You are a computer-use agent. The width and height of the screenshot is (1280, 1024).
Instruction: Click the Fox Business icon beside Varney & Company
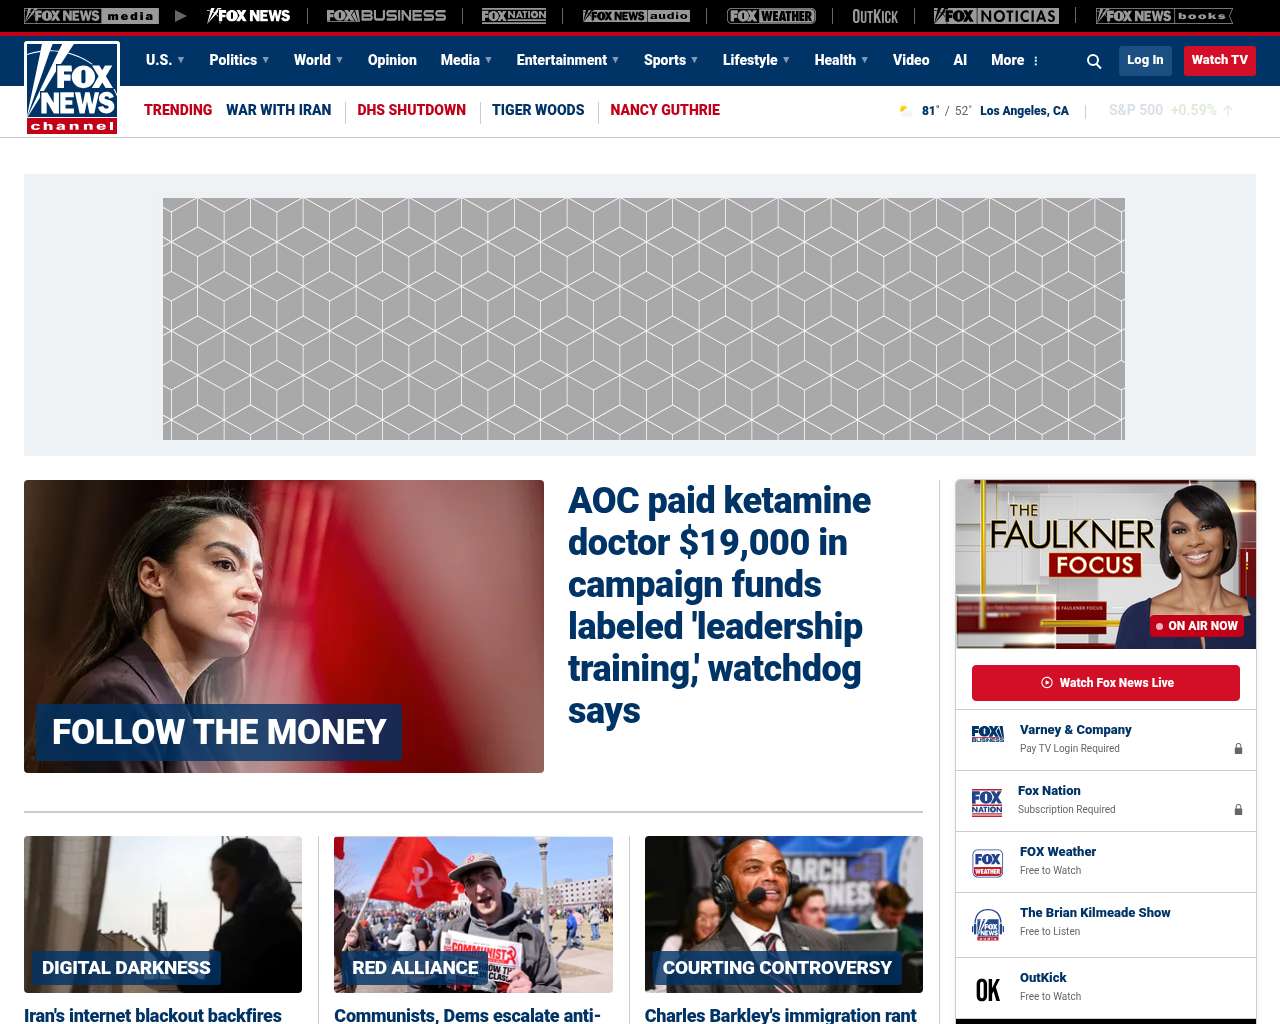pyautogui.click(x=988, y=734)
